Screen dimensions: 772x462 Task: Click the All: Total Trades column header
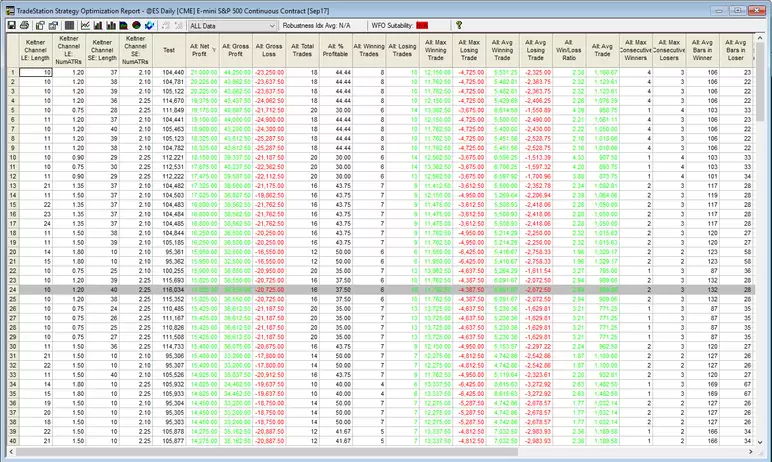click(303, 50)
